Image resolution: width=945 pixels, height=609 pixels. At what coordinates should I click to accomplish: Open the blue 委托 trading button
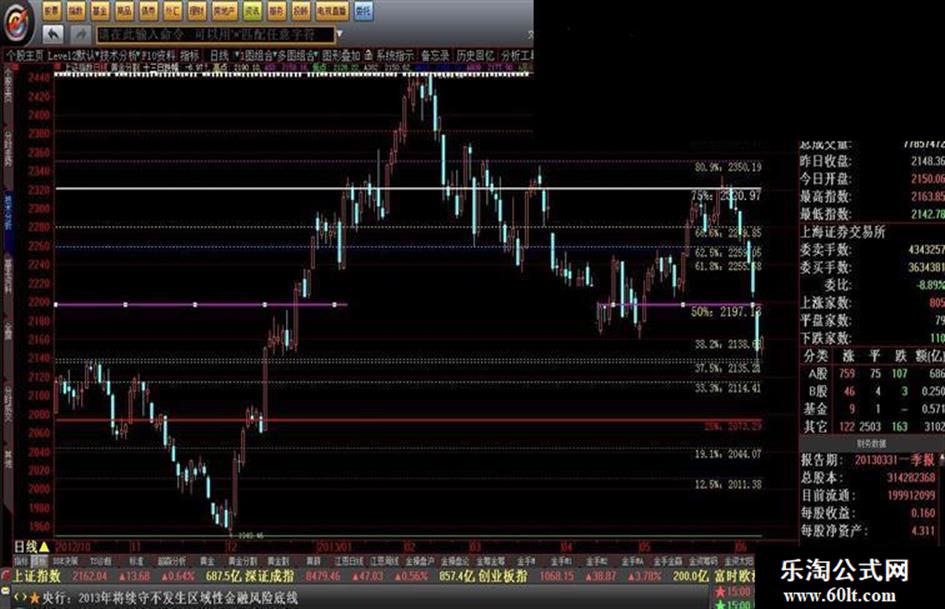point(363,10)
